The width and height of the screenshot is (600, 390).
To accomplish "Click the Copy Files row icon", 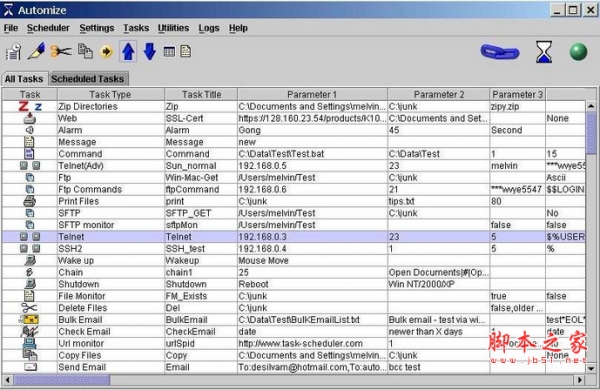I will 29,355.
